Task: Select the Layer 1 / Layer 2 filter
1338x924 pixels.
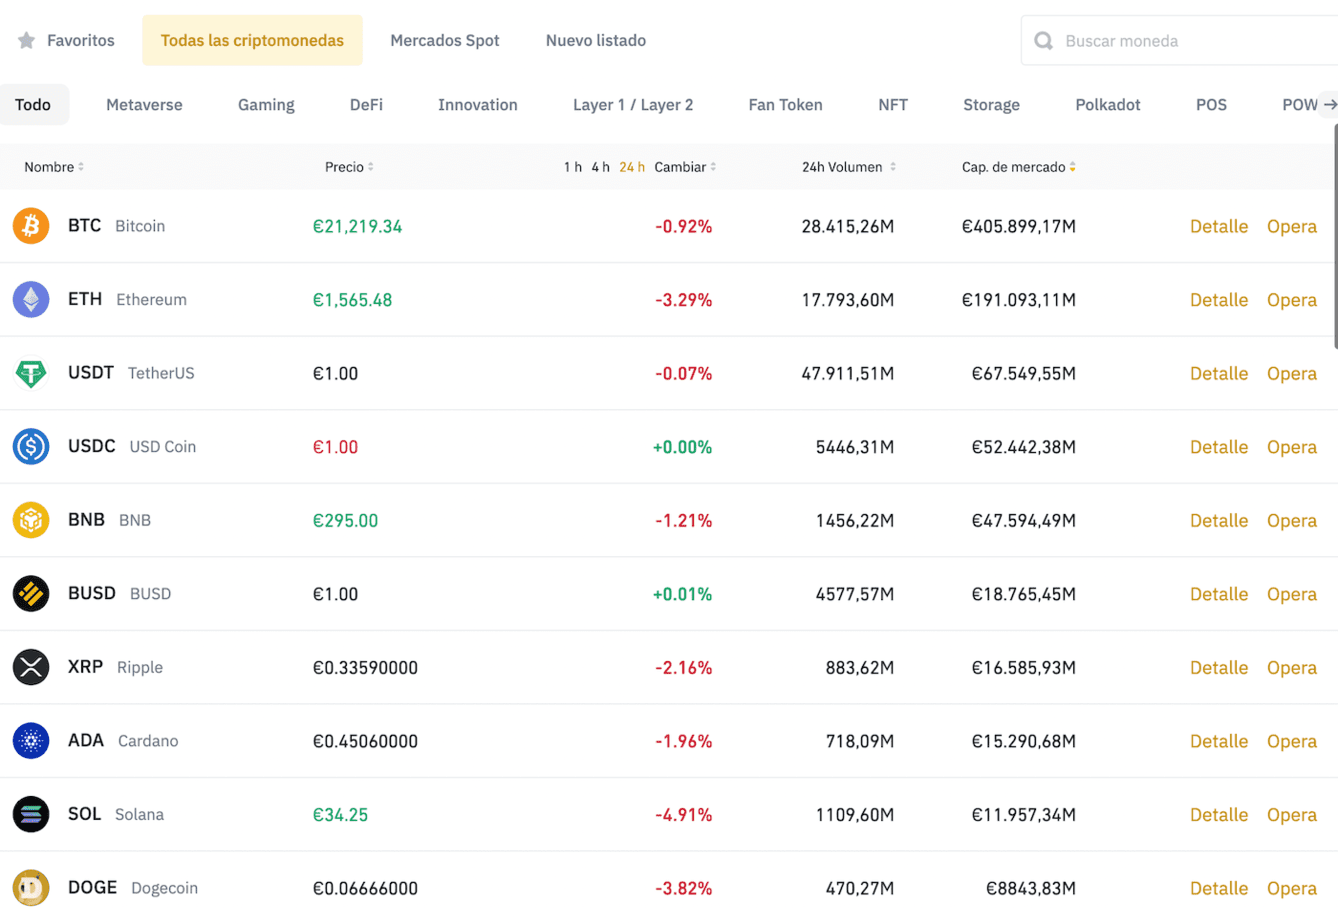Action: [x=633, y=104]
